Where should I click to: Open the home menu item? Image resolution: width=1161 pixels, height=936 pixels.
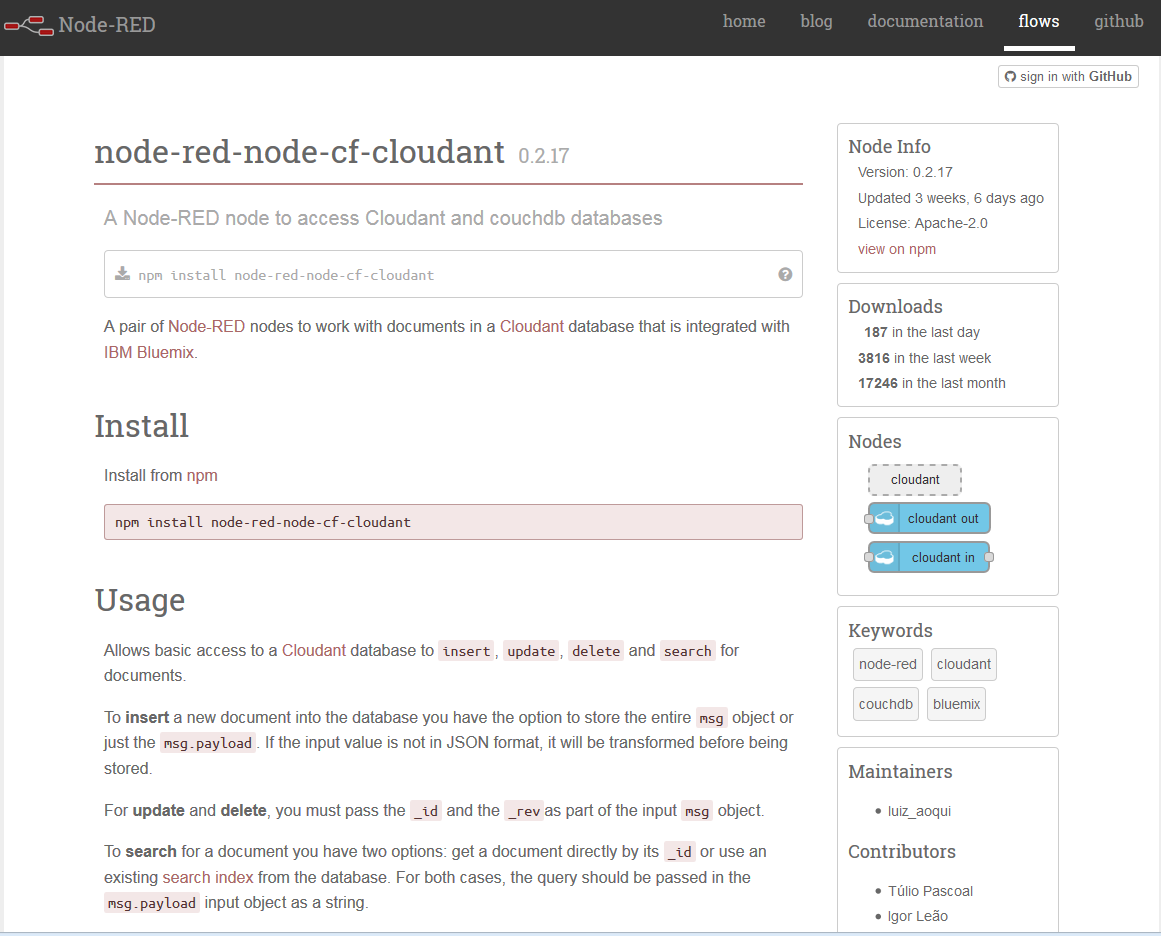click(744, 21)
